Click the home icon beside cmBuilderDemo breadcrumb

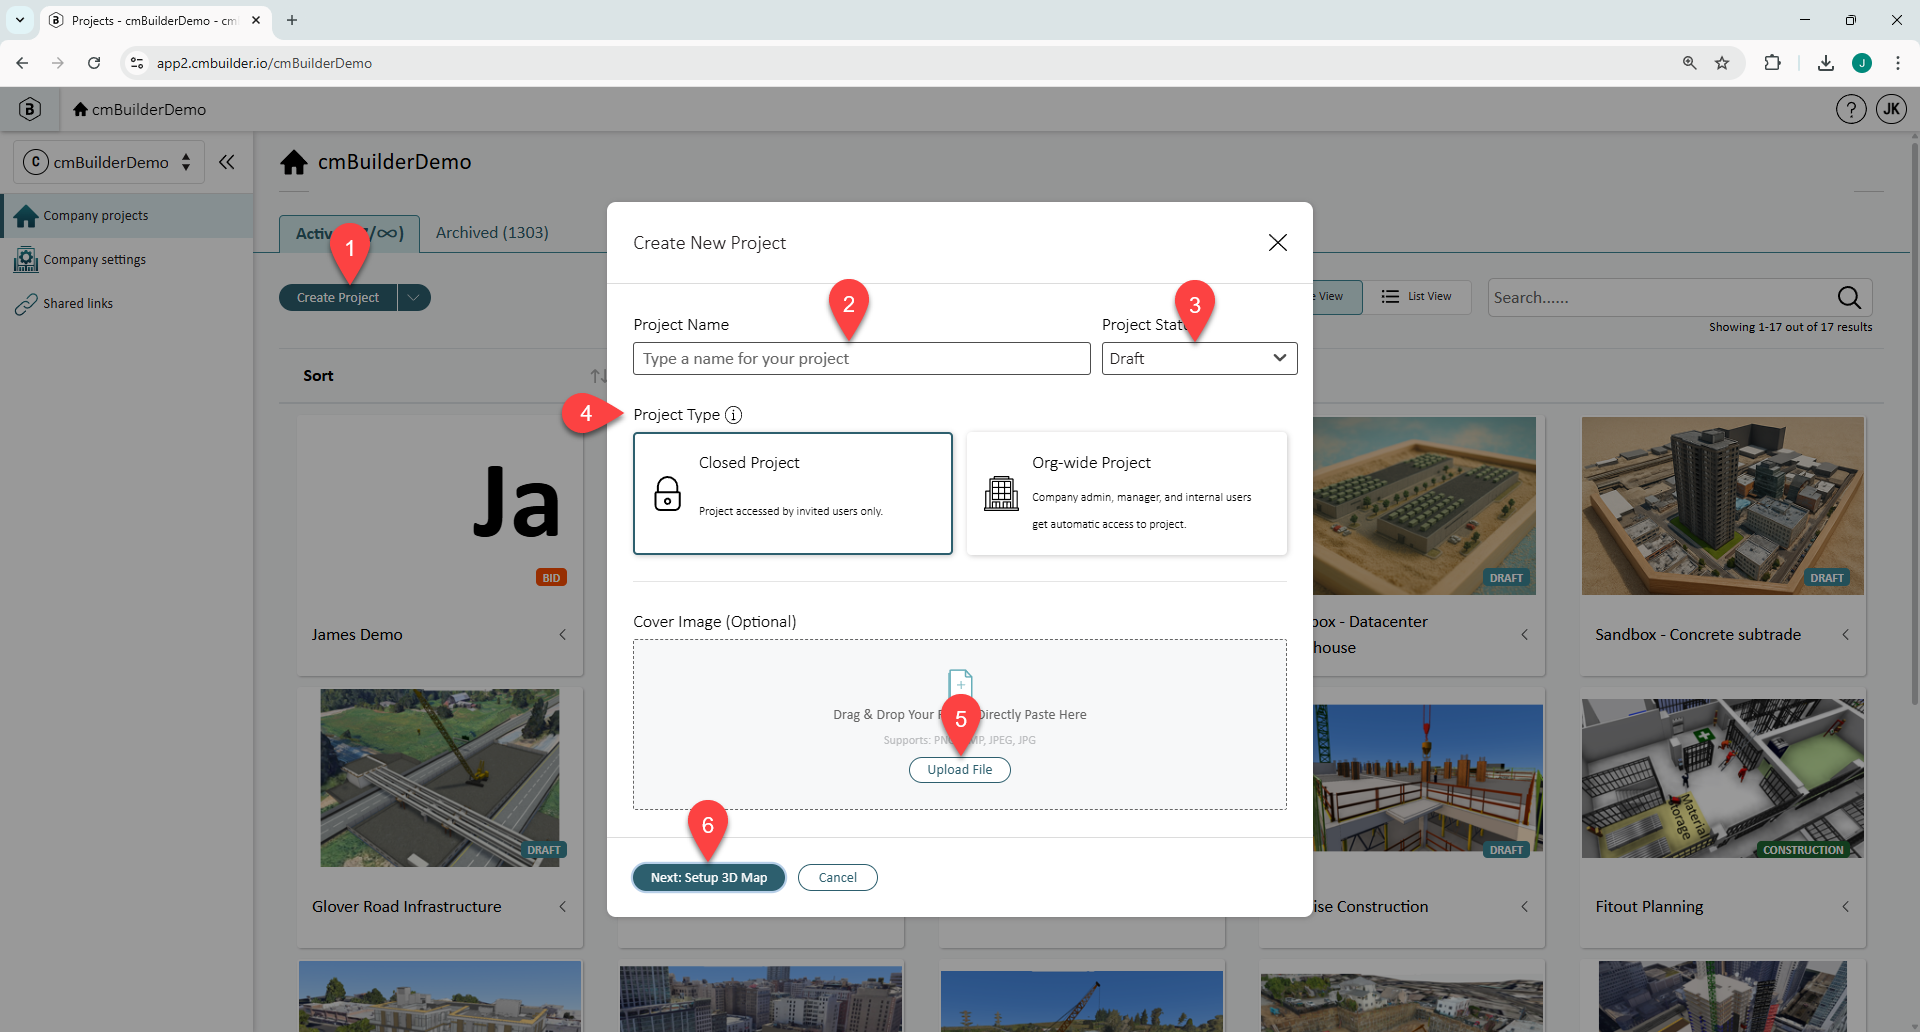pos(80,109)
